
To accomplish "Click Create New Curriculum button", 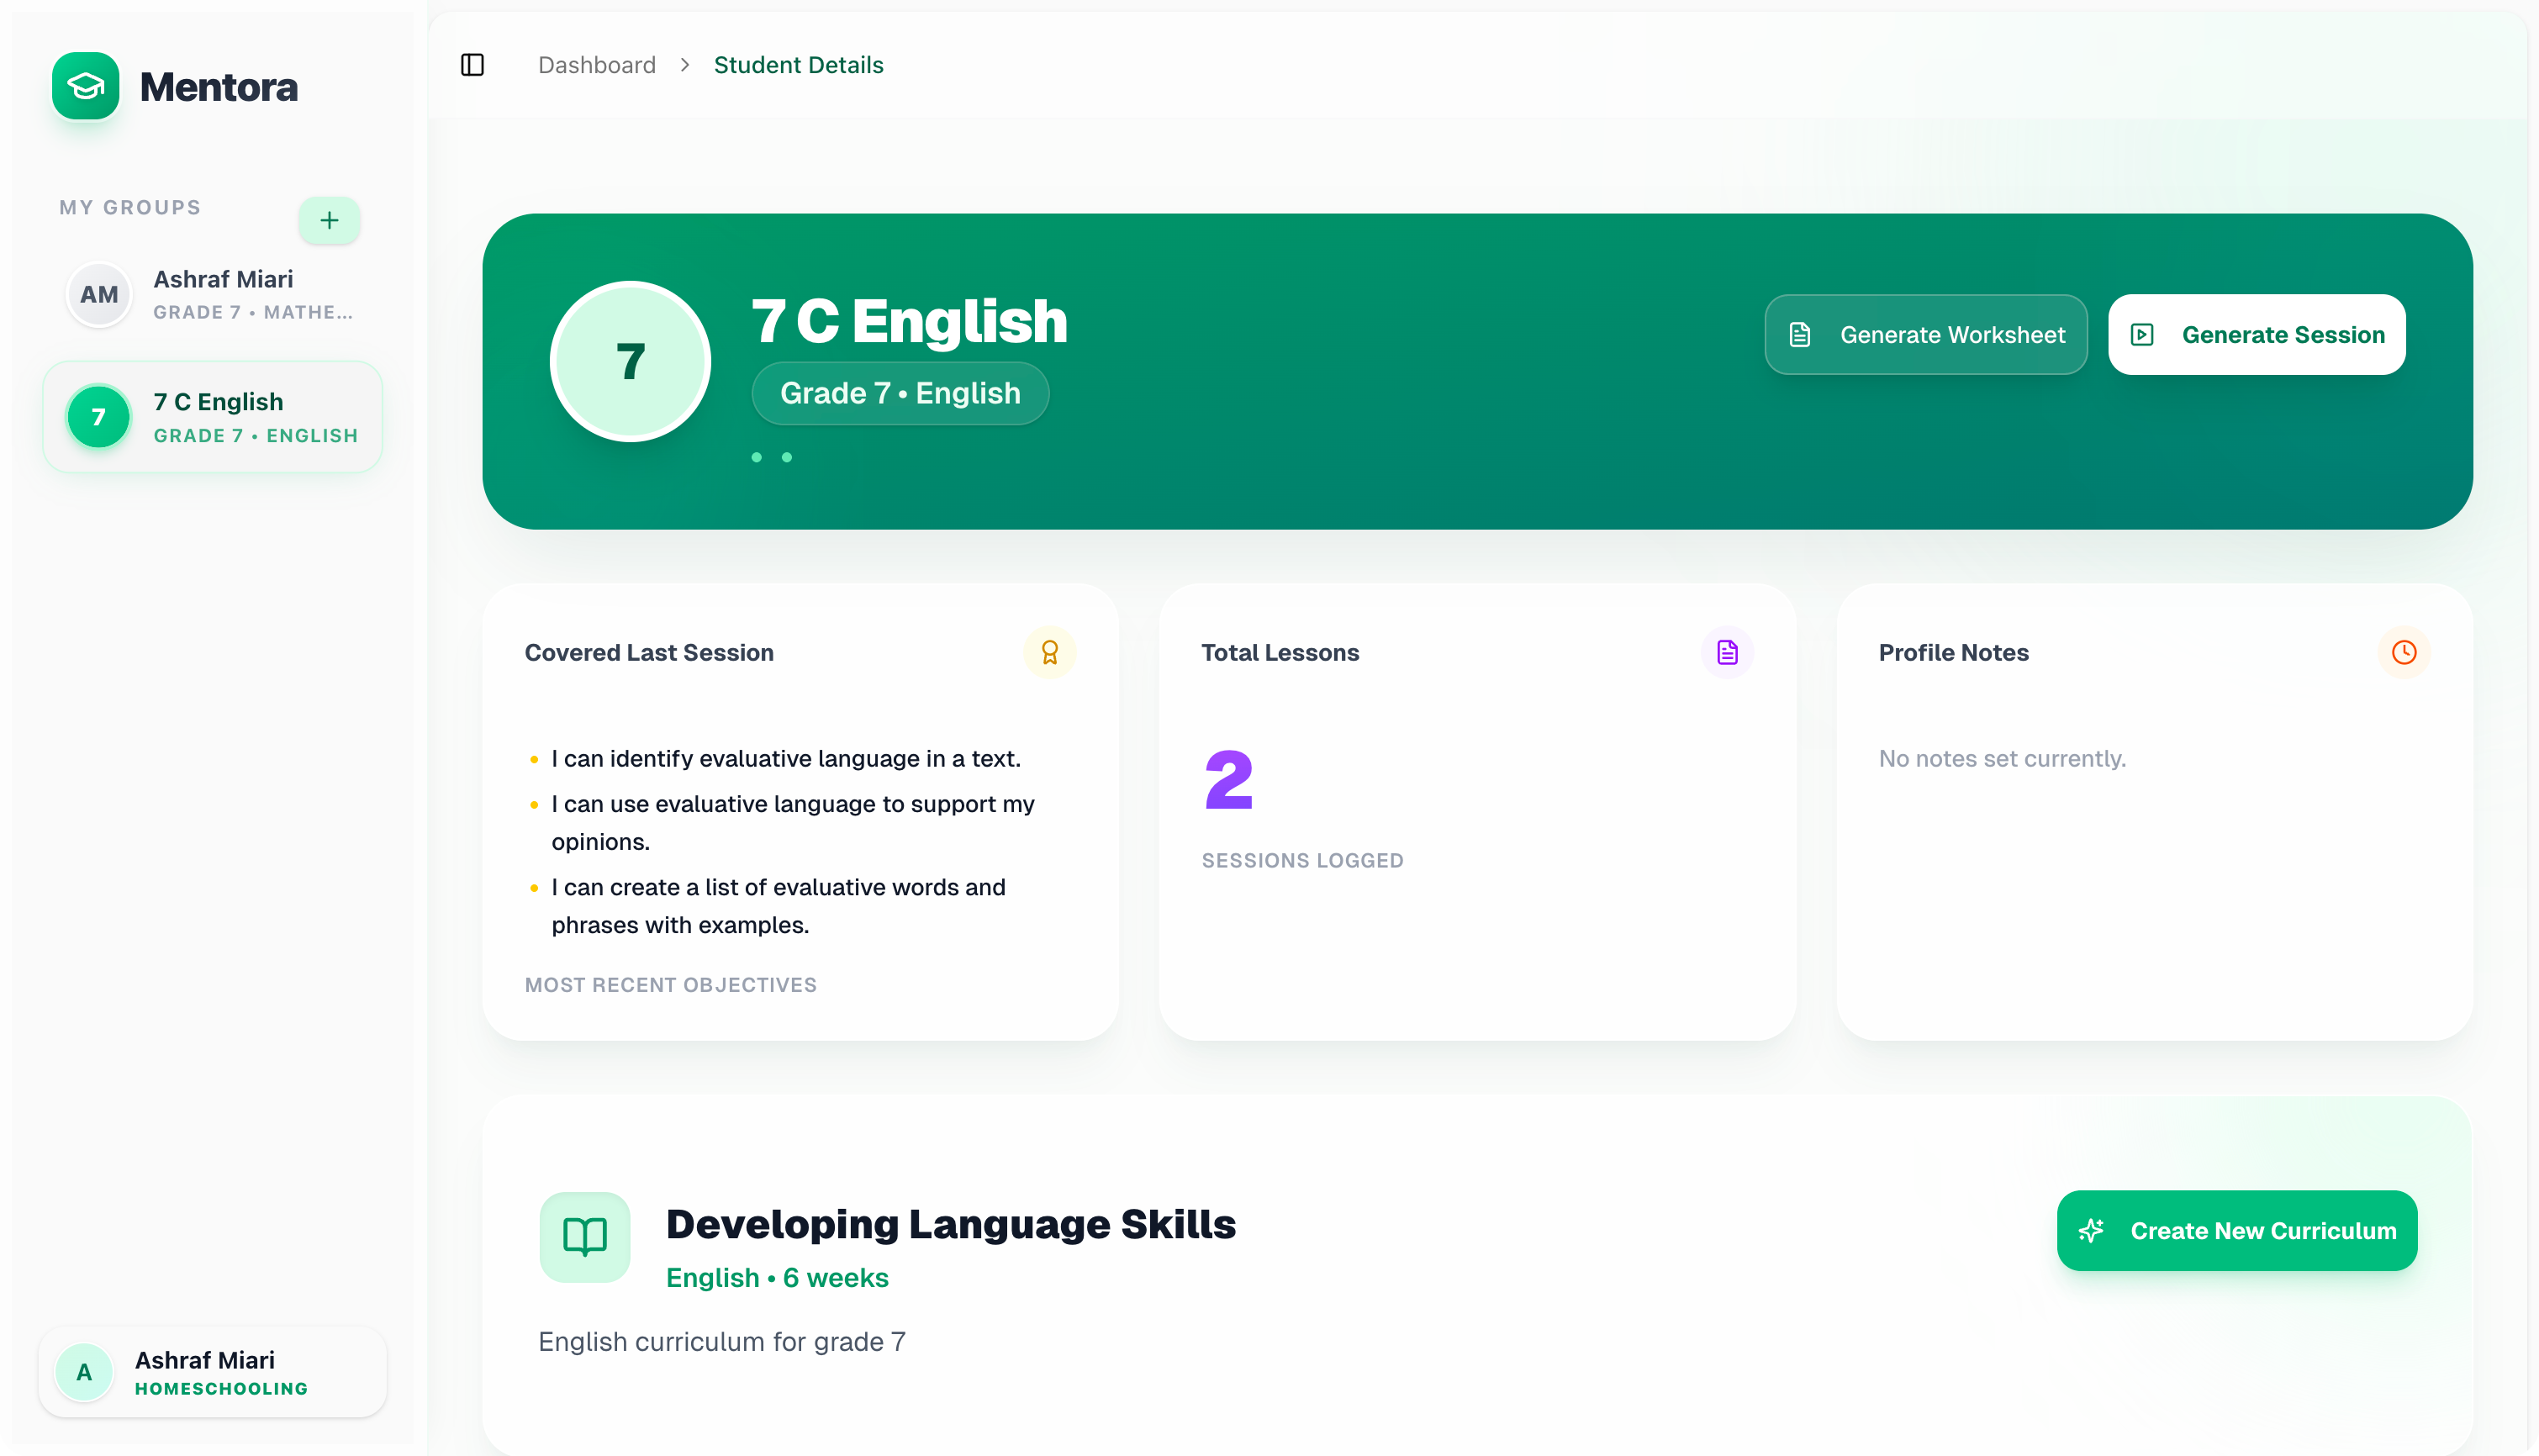I will (2236, 1230).
